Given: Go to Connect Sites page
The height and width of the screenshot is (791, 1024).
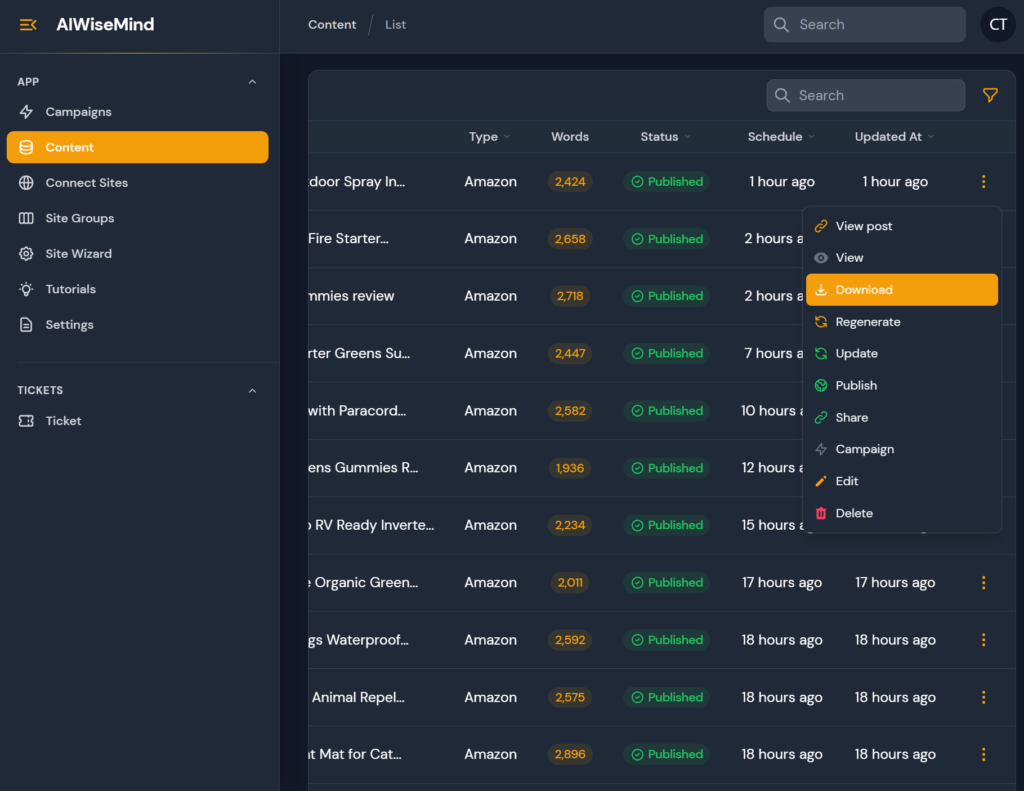Looking at the screenshot, I should 86,183.
